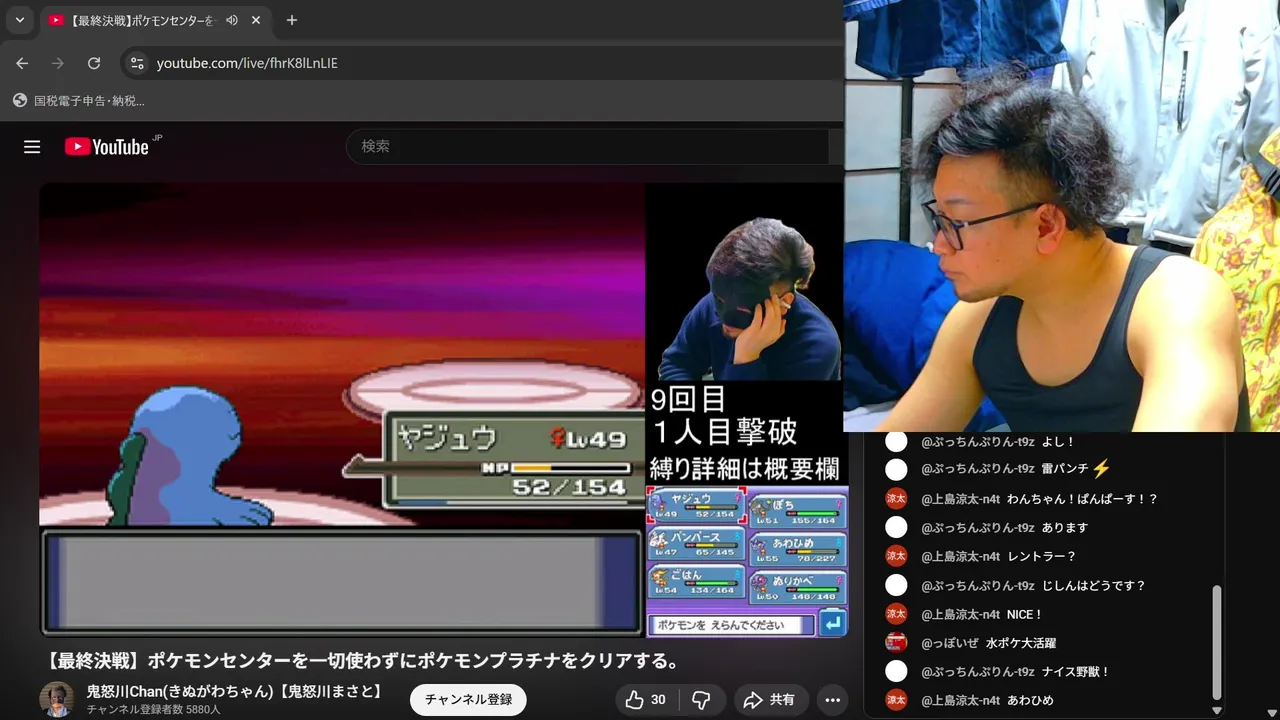Reload the current page

[94, 63]
